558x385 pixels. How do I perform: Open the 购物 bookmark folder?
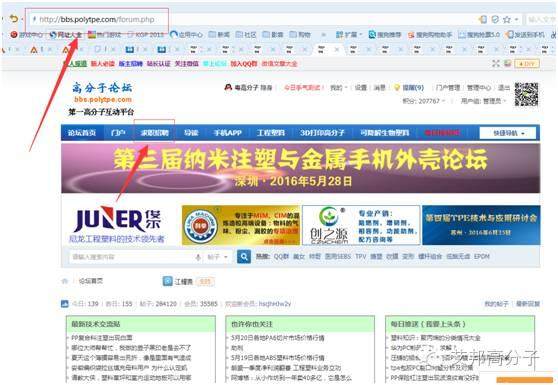[300, 35]
